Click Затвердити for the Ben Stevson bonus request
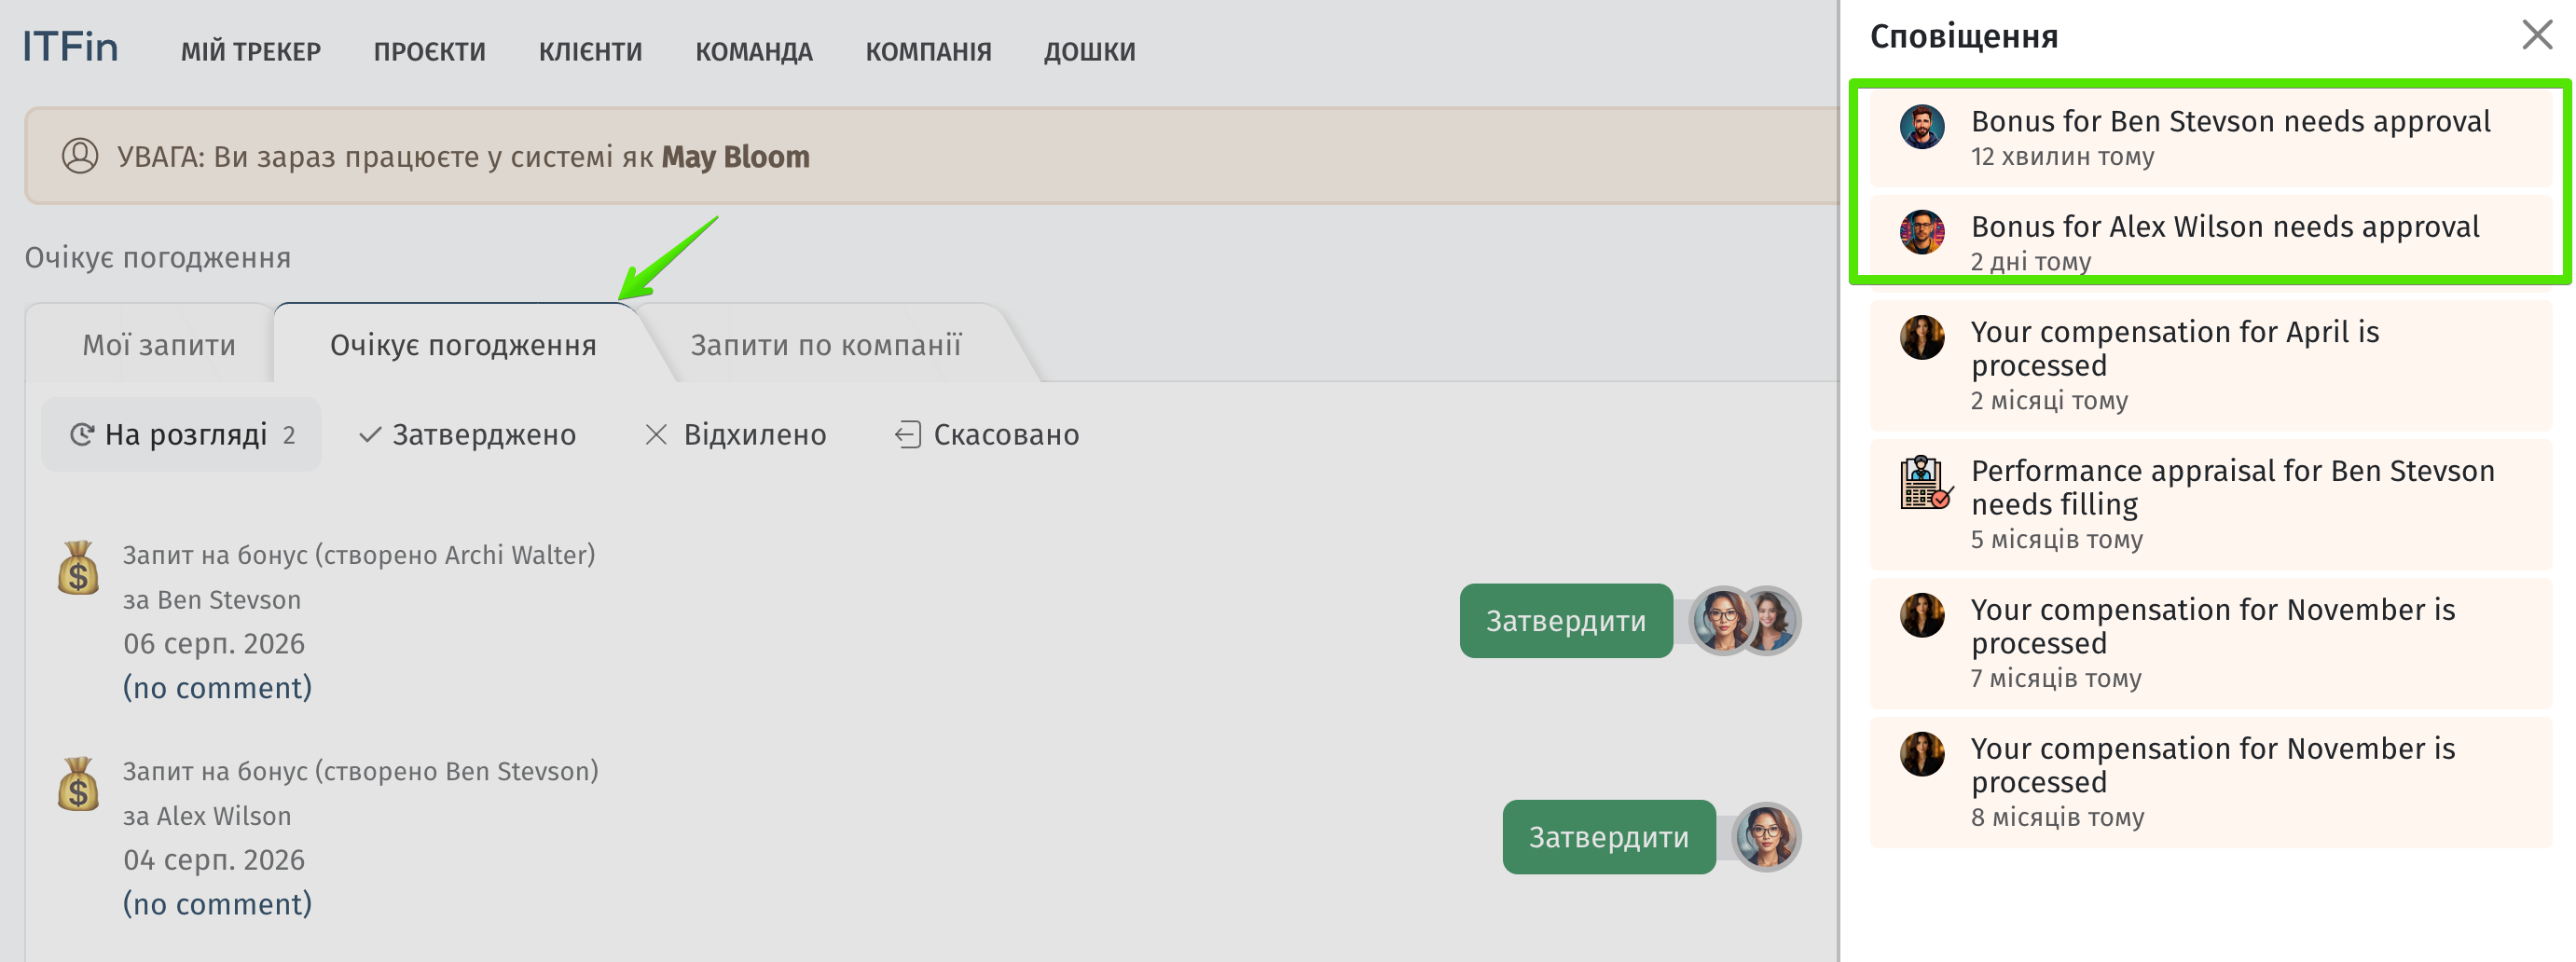Viewport: 2576px width, 962px height. 1566,621
